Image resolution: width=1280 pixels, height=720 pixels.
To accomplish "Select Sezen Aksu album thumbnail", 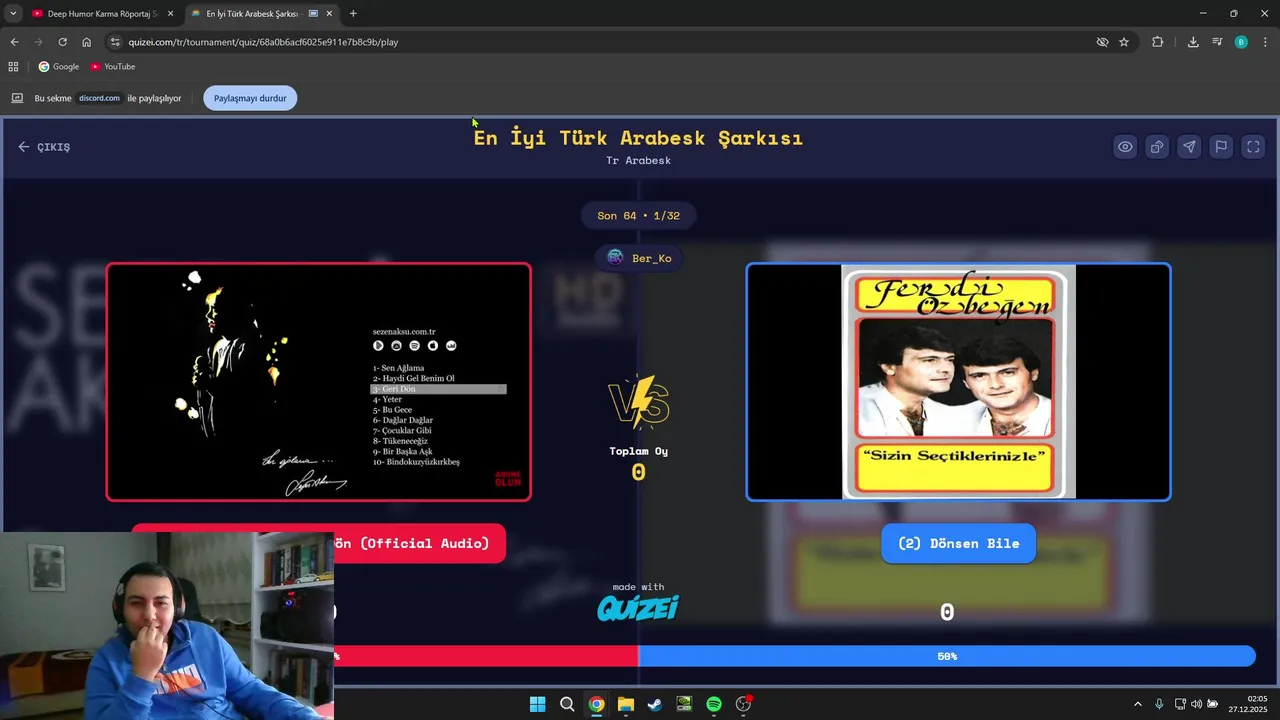I will click(319, 381).
